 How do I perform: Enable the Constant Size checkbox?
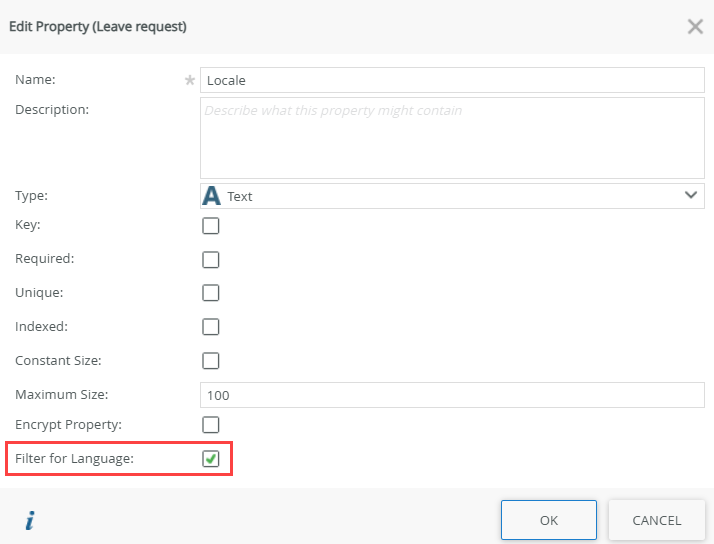[211, 360]
